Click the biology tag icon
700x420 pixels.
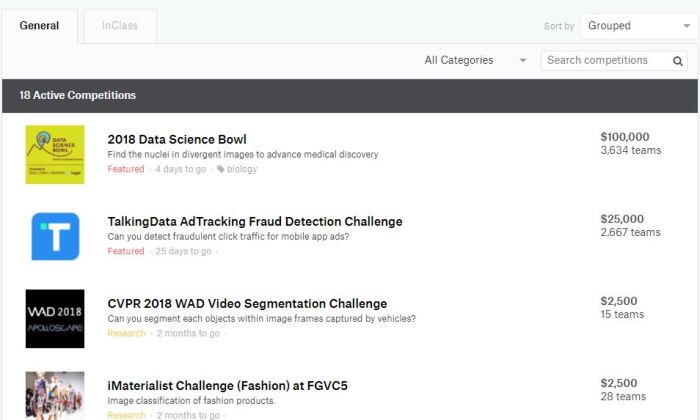click(221, 169)
